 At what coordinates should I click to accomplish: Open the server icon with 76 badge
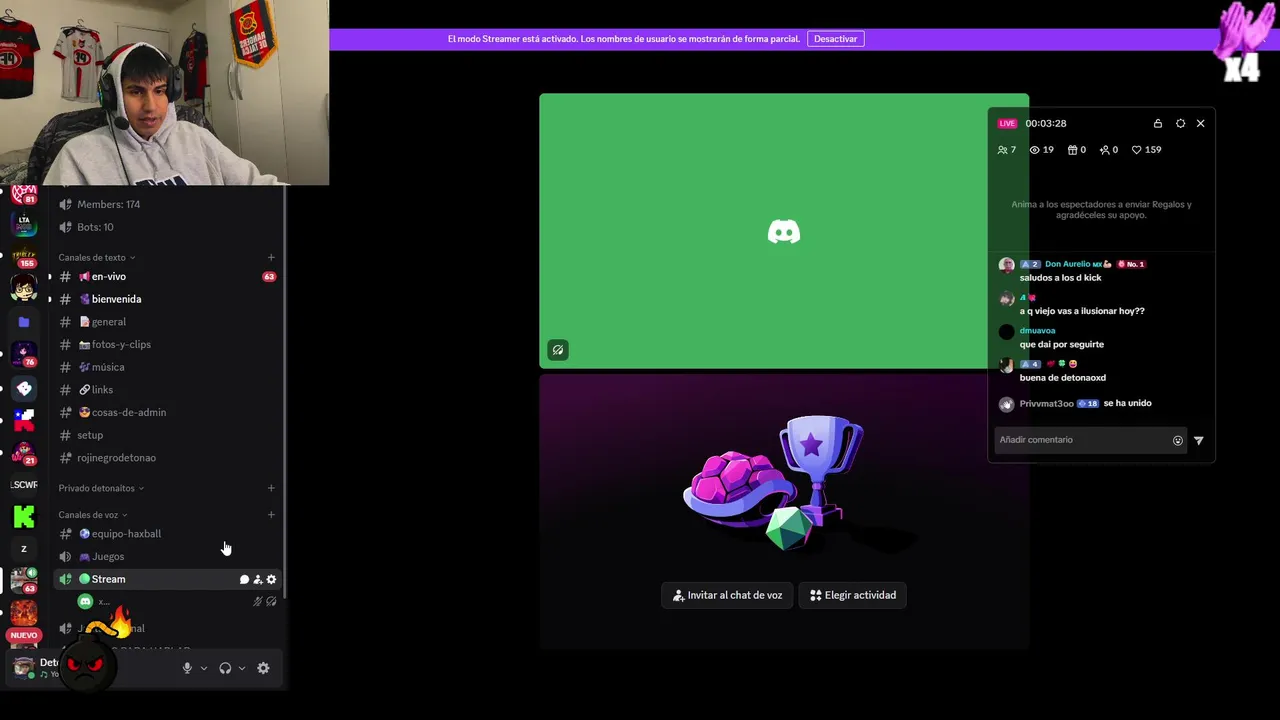24,354
